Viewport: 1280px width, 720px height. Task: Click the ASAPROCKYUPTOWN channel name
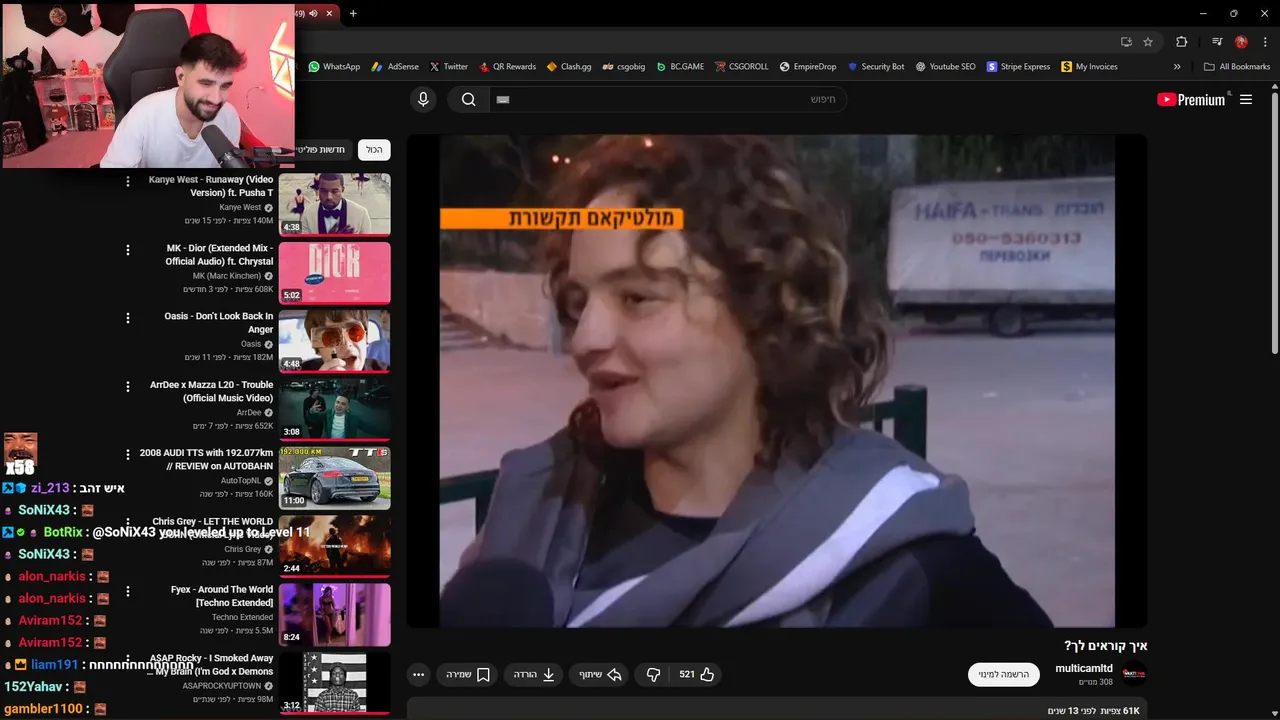[x=221, y=686]
